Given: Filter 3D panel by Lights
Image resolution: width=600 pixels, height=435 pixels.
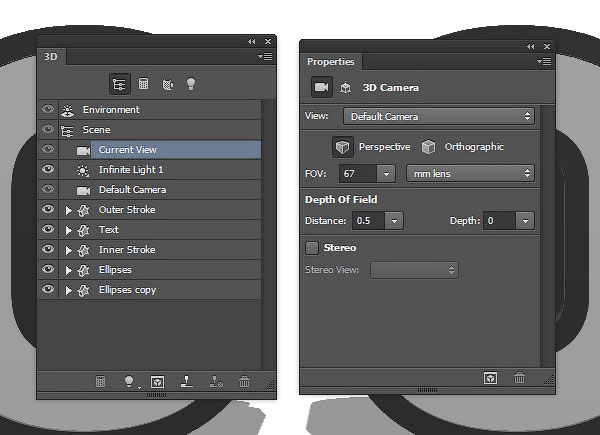Looking at the screenshot, I should coord(191,83).
